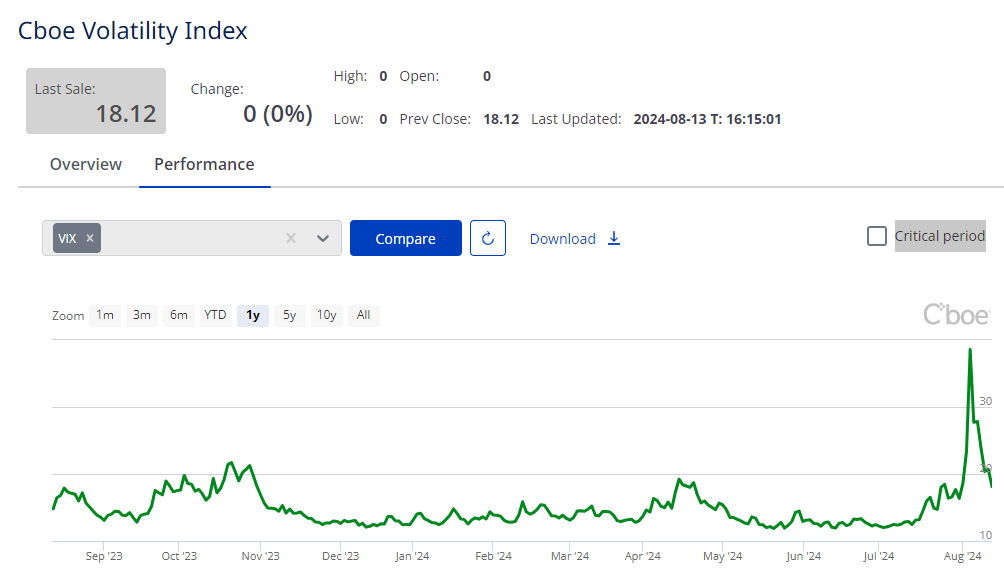Set chart zoom to 1m
Image resolution: width=1004 pixels, height=578 pixels.
[x=105, y=315]
